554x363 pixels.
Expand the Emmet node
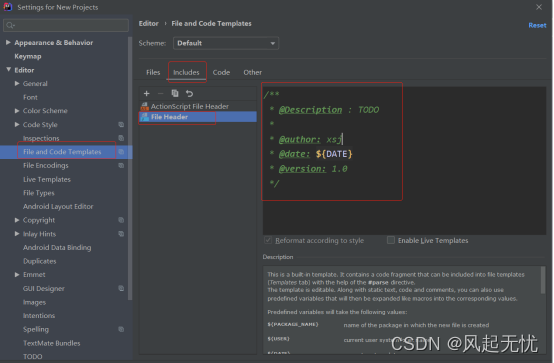click(17, 275)
